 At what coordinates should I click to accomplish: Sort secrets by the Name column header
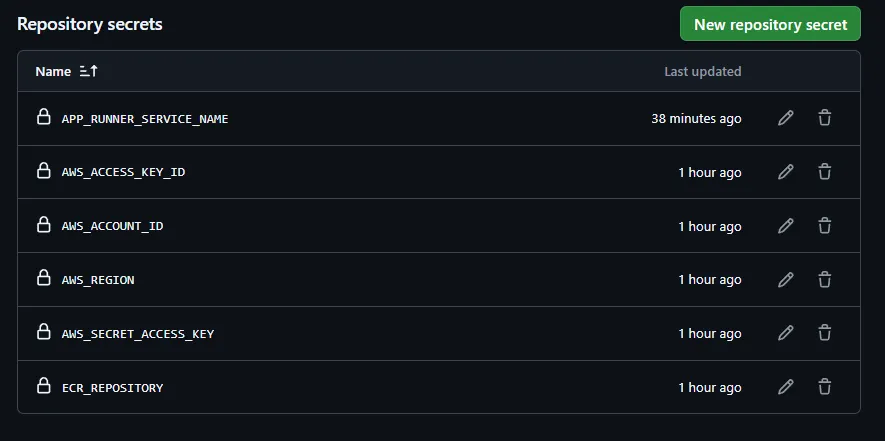point(53,72)
